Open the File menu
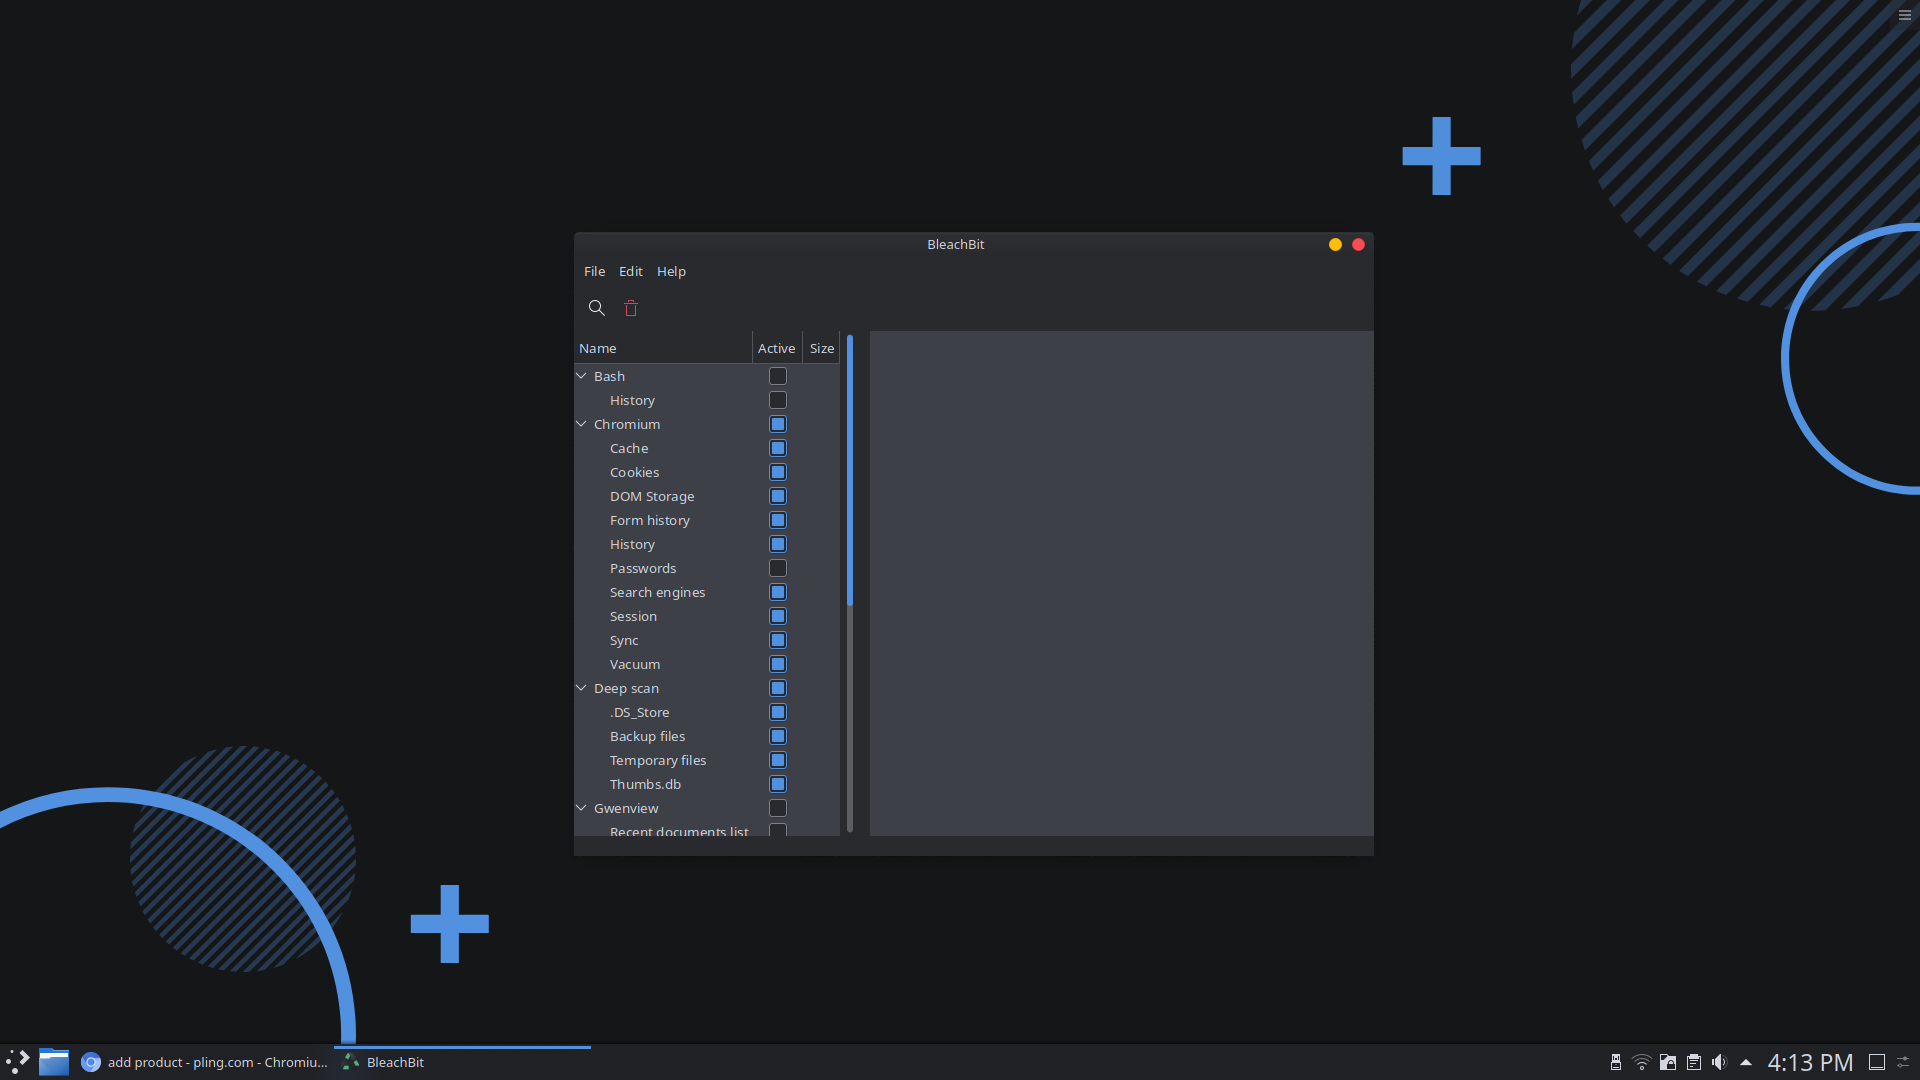 coord(595,271)
